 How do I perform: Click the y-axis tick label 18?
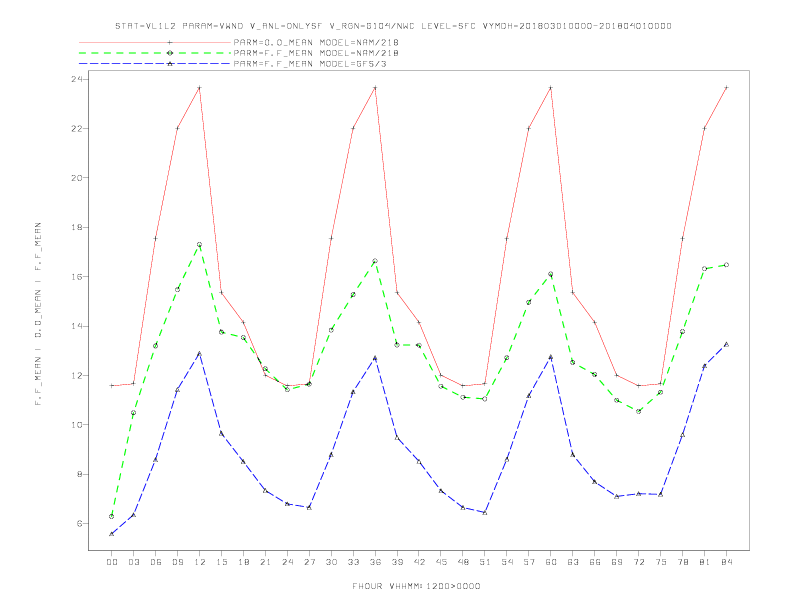click(x=76, y=227)
